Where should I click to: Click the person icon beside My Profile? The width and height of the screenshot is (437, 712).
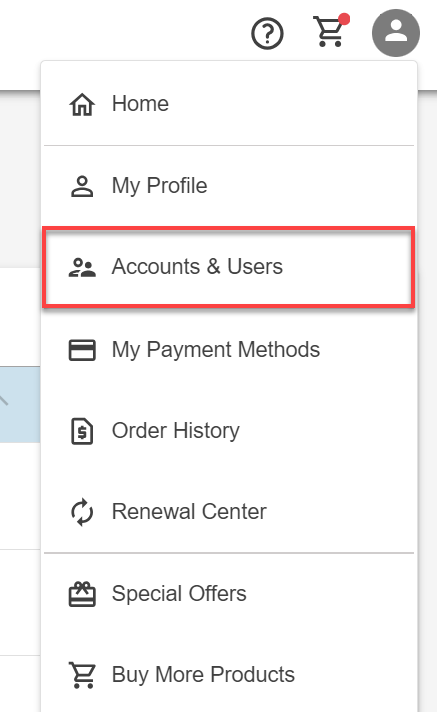[82, 186]
